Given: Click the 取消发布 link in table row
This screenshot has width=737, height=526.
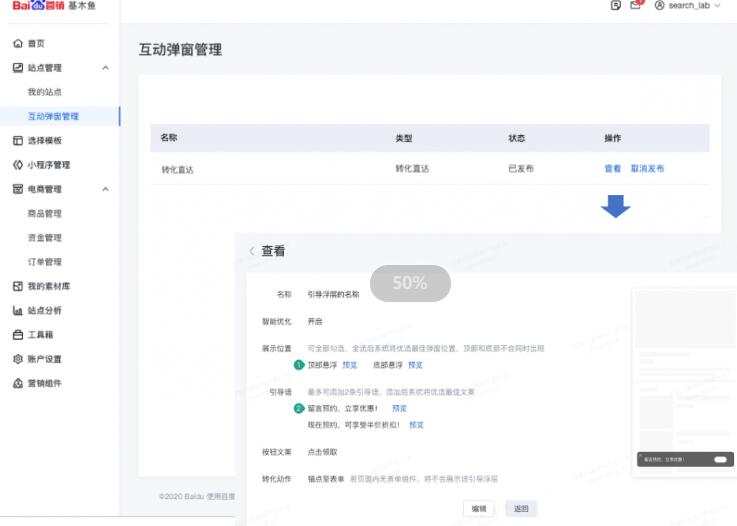Looking at the screenshot, I should [647, 169].
